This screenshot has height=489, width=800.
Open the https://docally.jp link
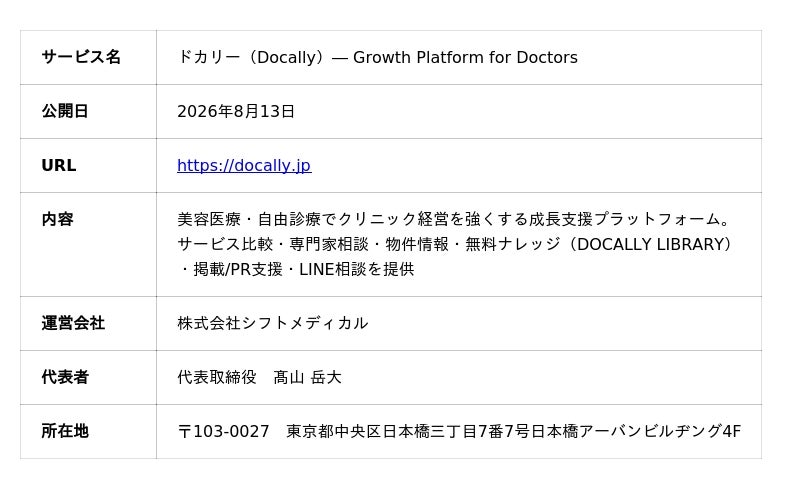tap(244, 165)
